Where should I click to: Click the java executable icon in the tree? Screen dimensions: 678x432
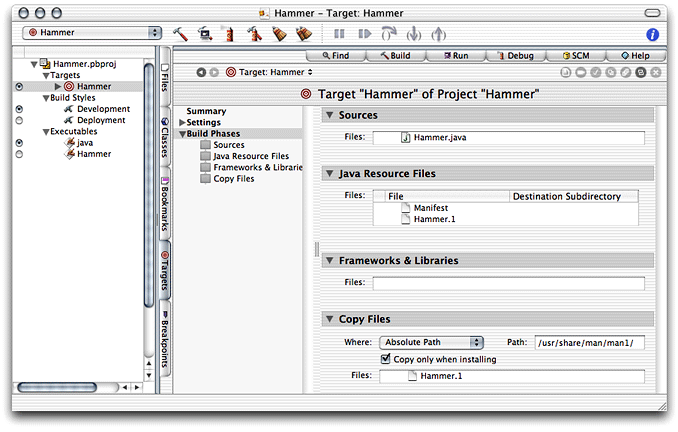tap(70, 143)
